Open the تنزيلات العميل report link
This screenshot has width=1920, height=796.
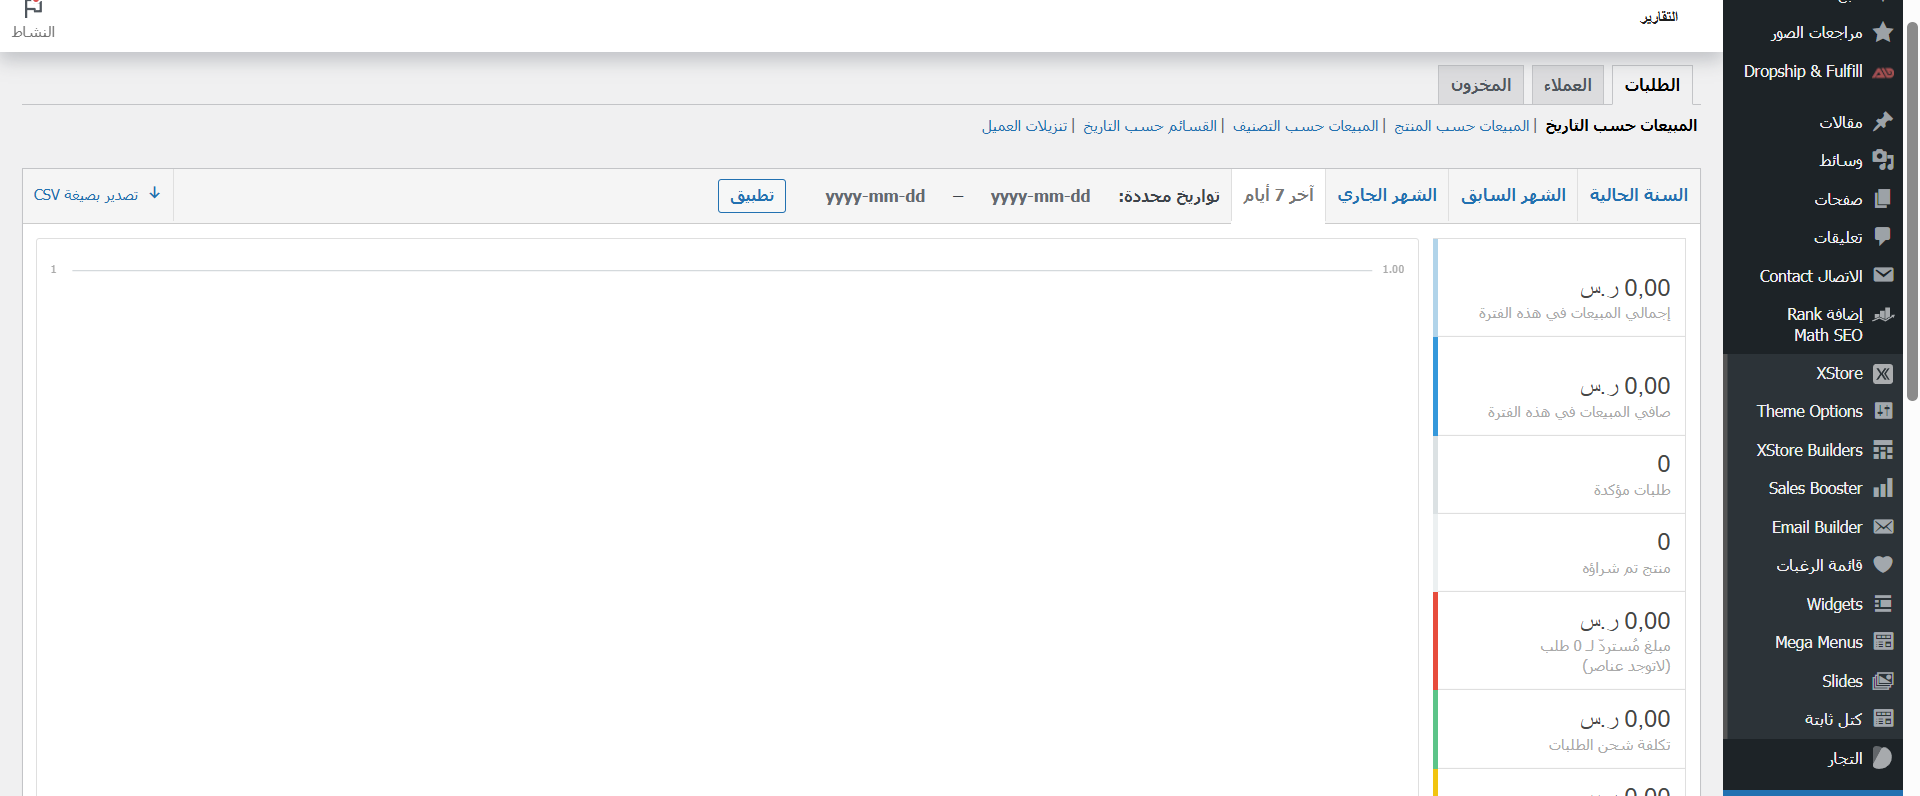(1024, 126)
